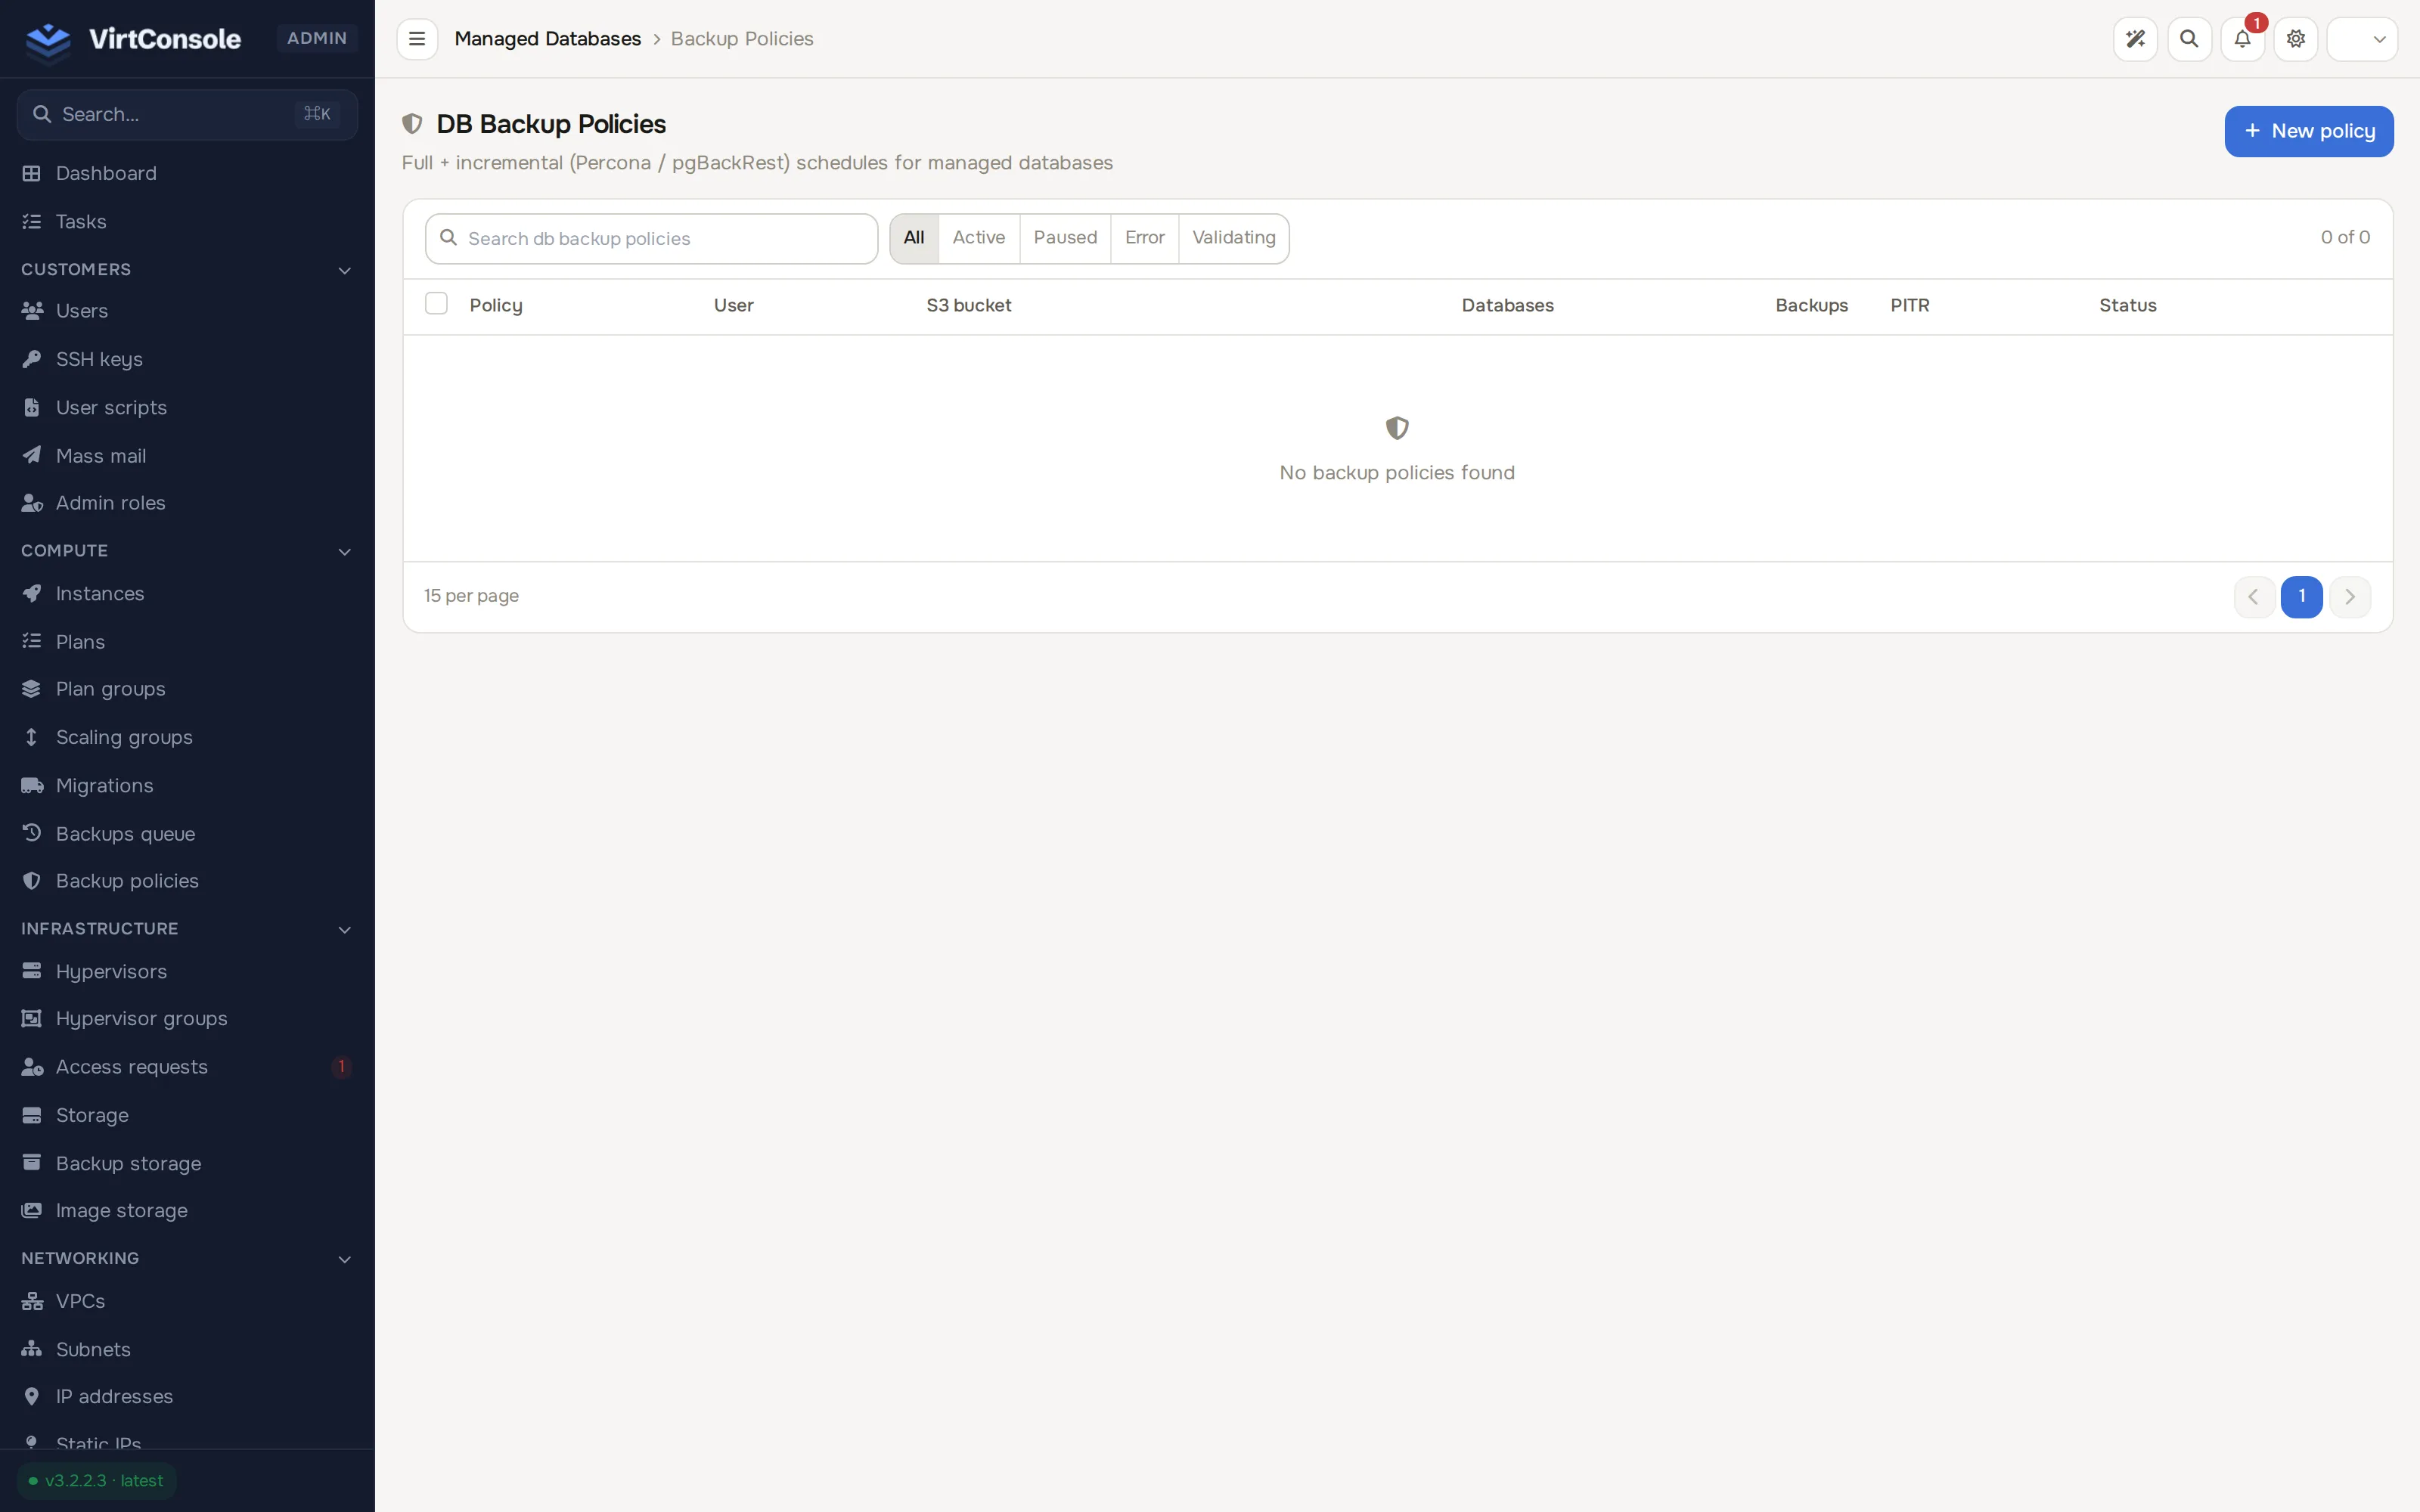Open the notifications bell
Viewport: 2420px width, 1512px height.
(2242, 39)
